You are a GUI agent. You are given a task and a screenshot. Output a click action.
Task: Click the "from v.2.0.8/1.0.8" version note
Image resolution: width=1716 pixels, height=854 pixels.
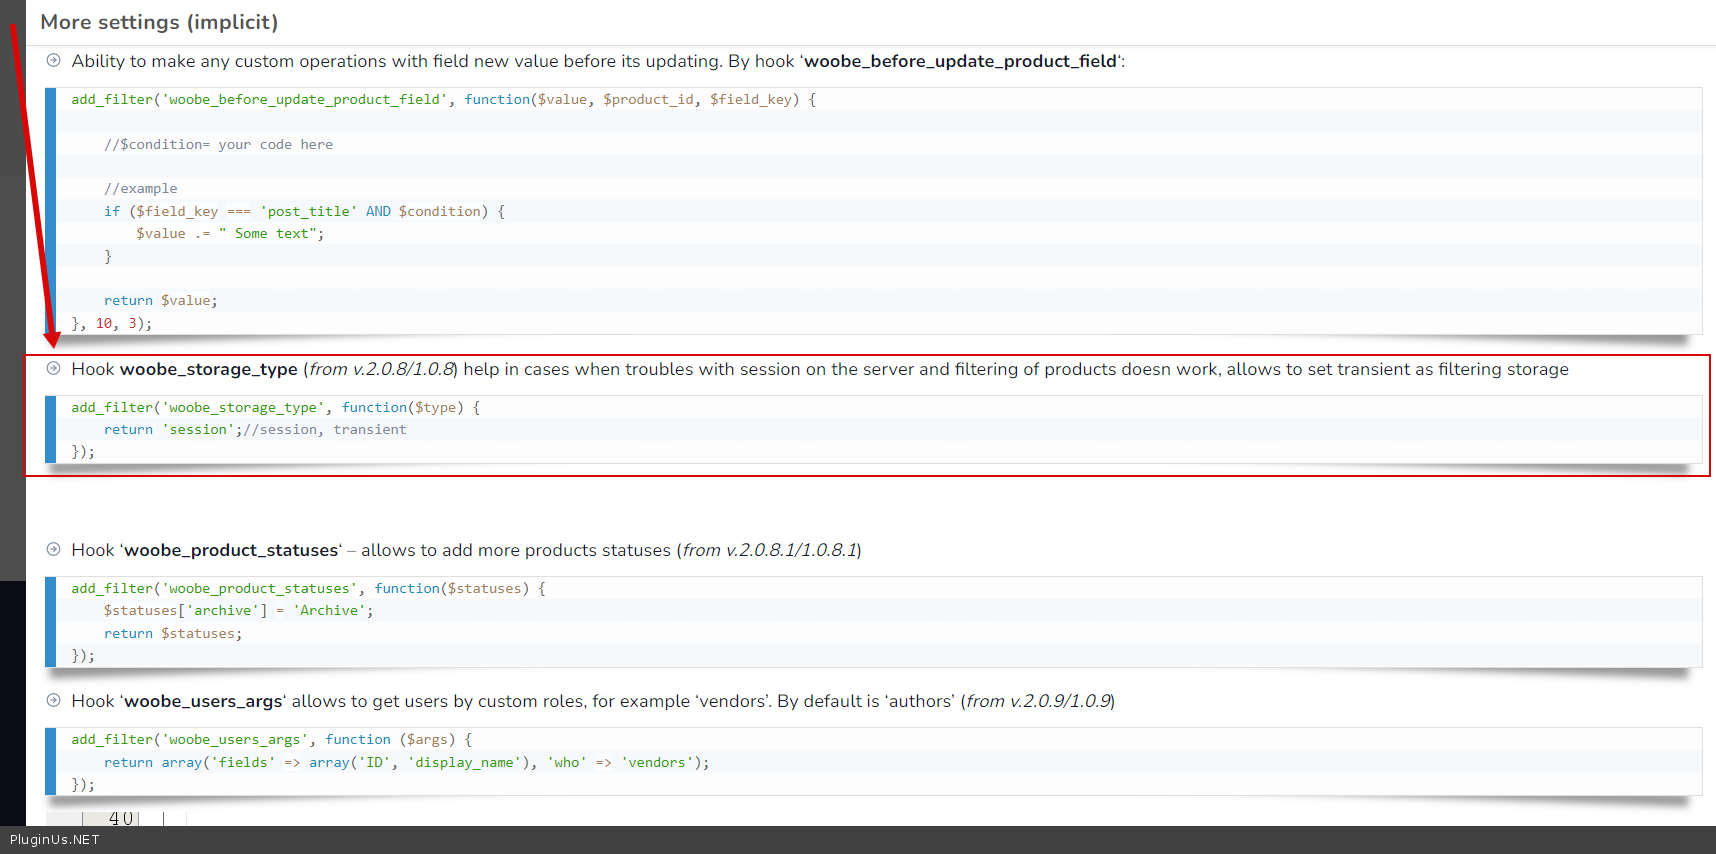(x=381, y=369)
